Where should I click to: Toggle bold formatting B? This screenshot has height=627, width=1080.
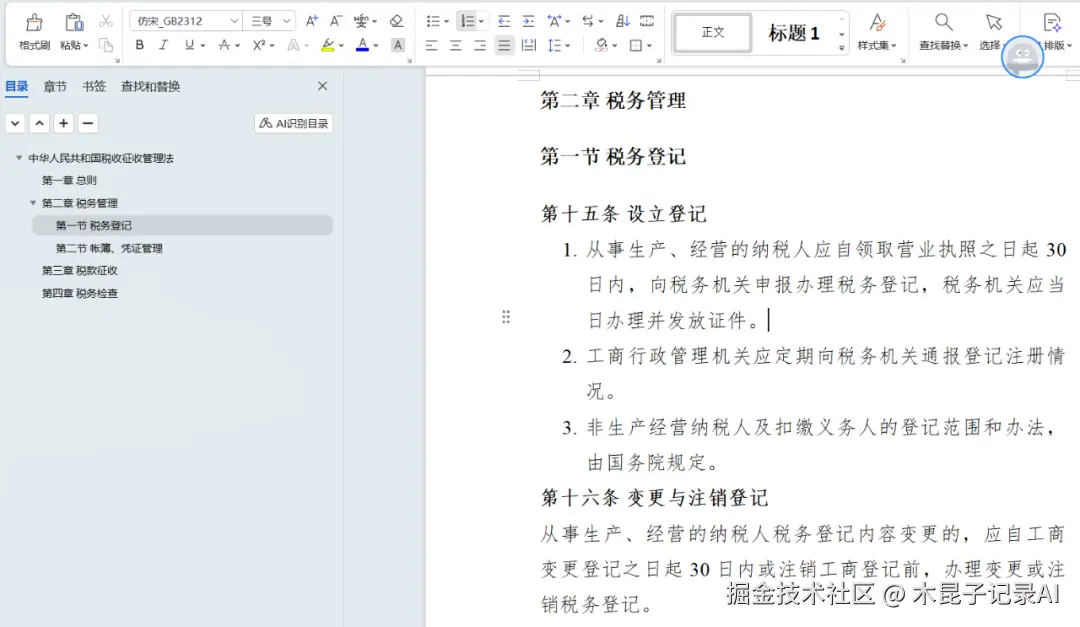(x=140, y=45)
